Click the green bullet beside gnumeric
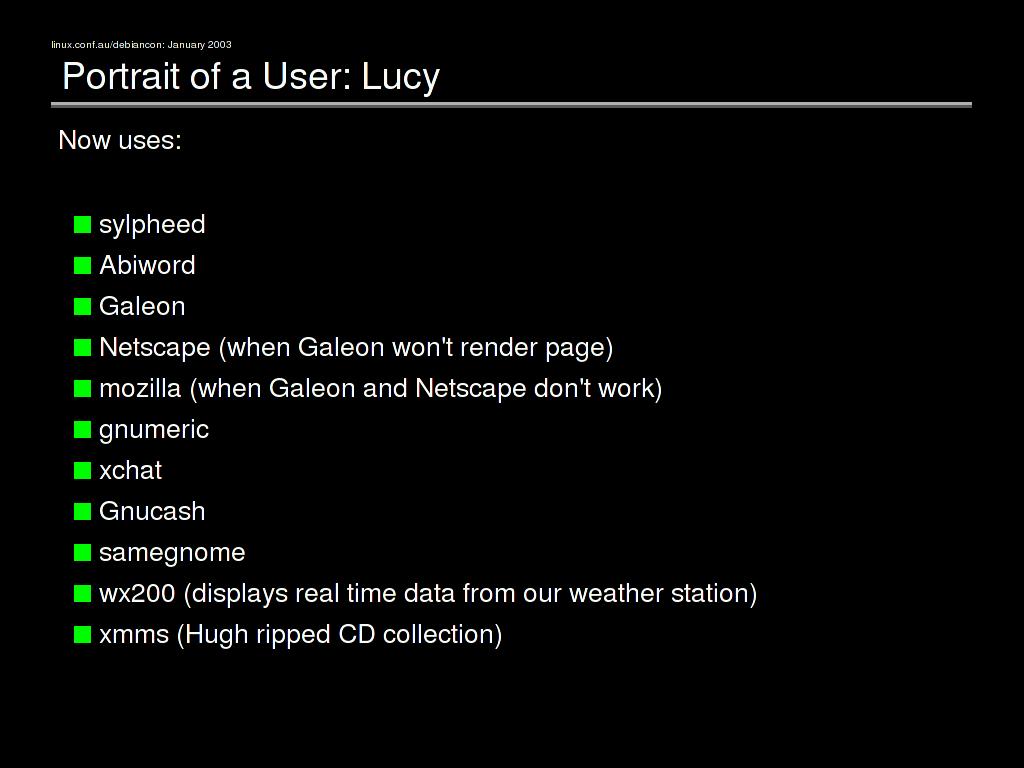Screen dimensions: 1024x768 [82, 429]
